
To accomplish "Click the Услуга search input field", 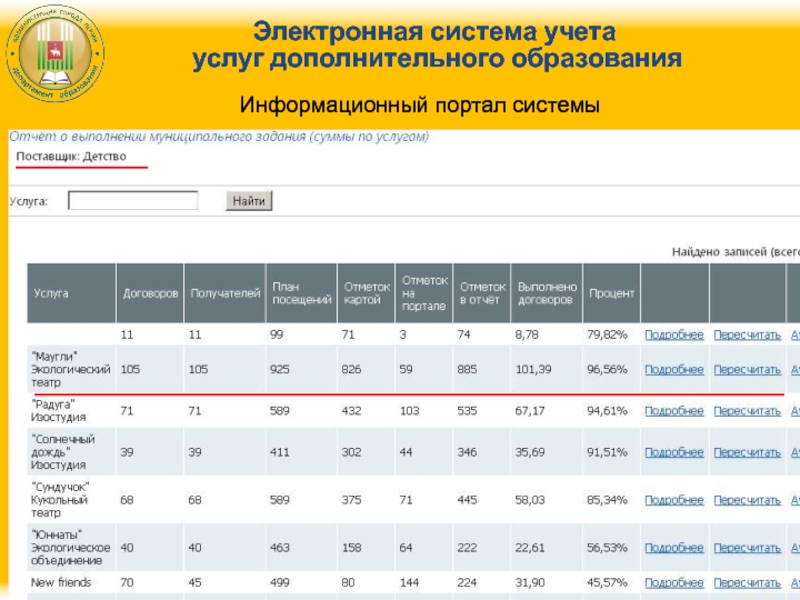I will (132, 201).
